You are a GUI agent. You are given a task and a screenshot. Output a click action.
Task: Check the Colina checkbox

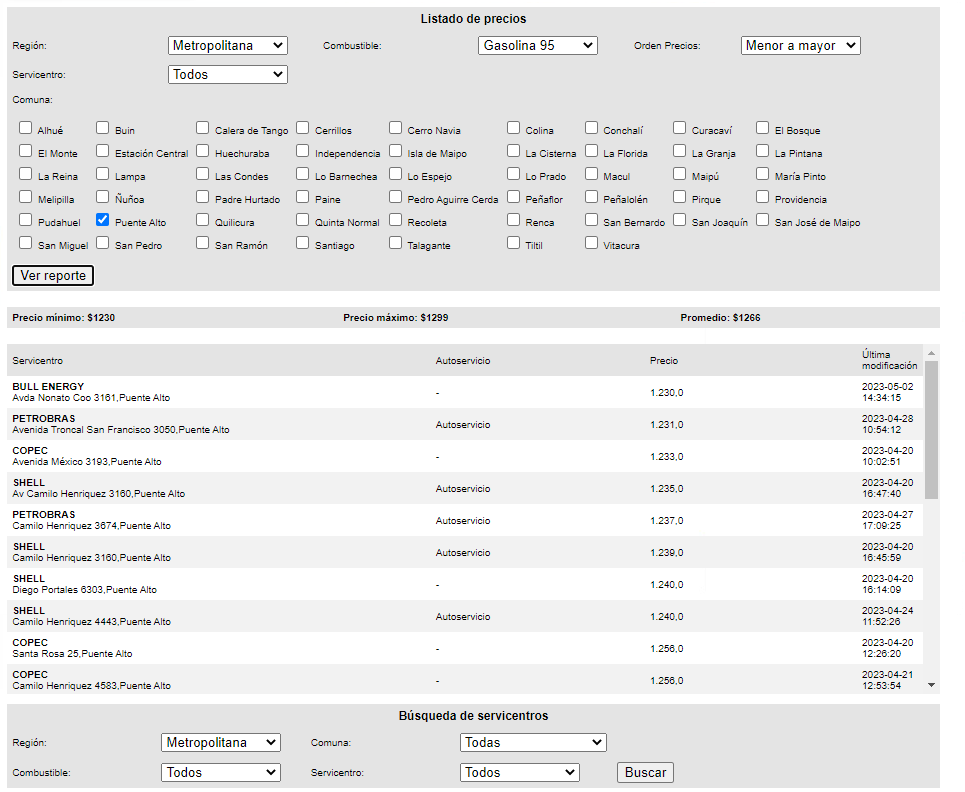[x=513, y=127]
